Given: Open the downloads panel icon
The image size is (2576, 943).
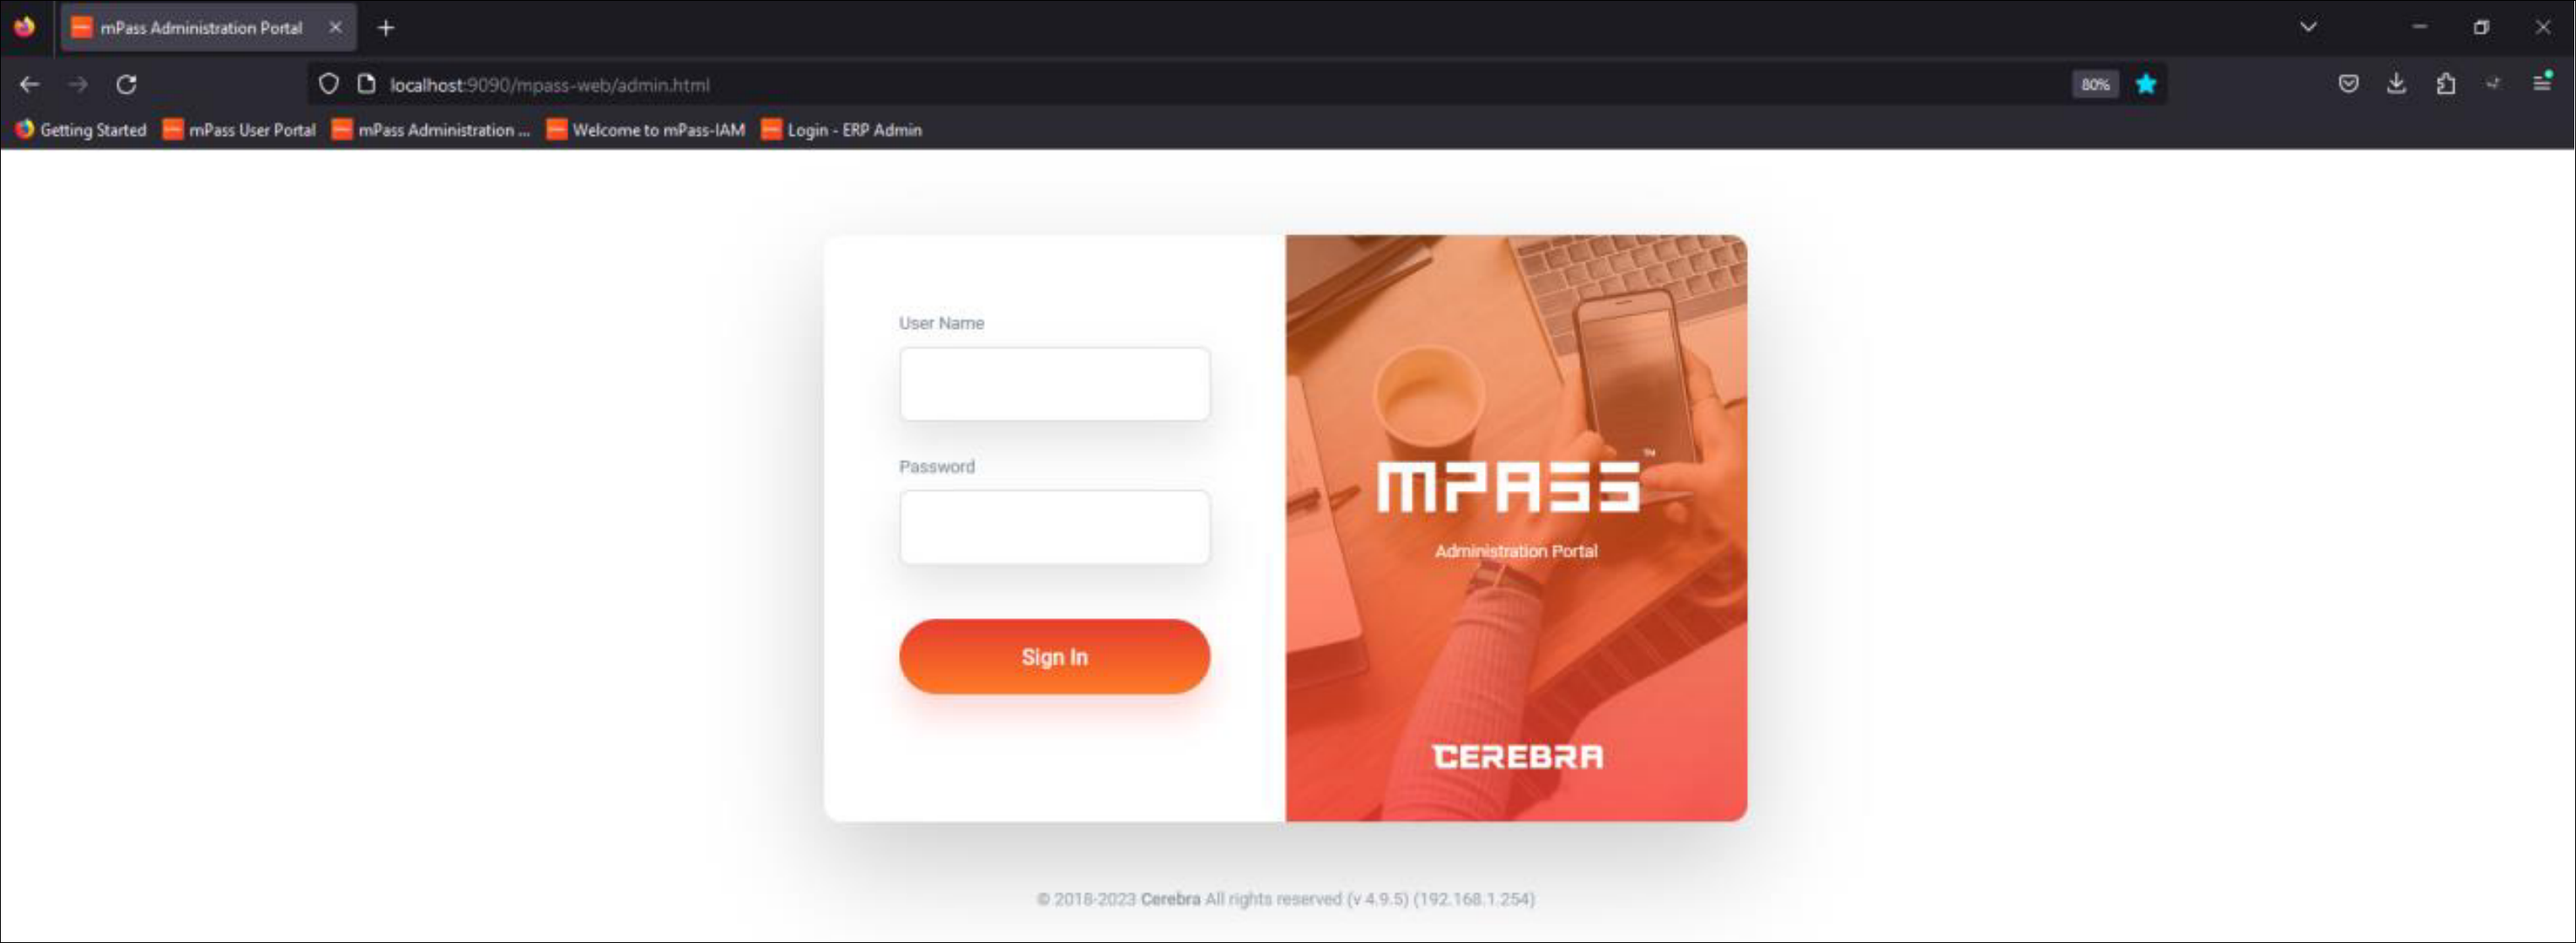Looking at the screenshot, I should click(x=2396, y=84).
